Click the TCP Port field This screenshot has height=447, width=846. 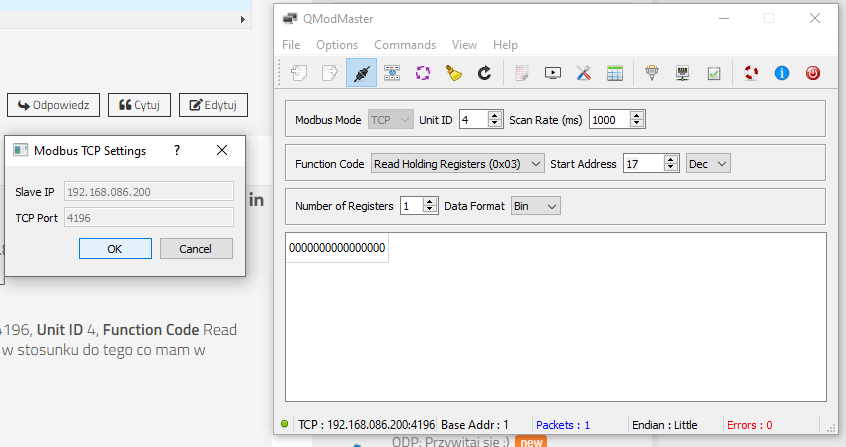[149, 218]
